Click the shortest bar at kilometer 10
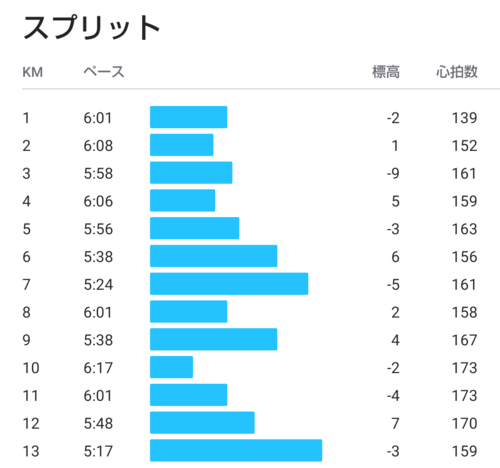Viewport: 500px width, 468px height. tap(171, 367)
